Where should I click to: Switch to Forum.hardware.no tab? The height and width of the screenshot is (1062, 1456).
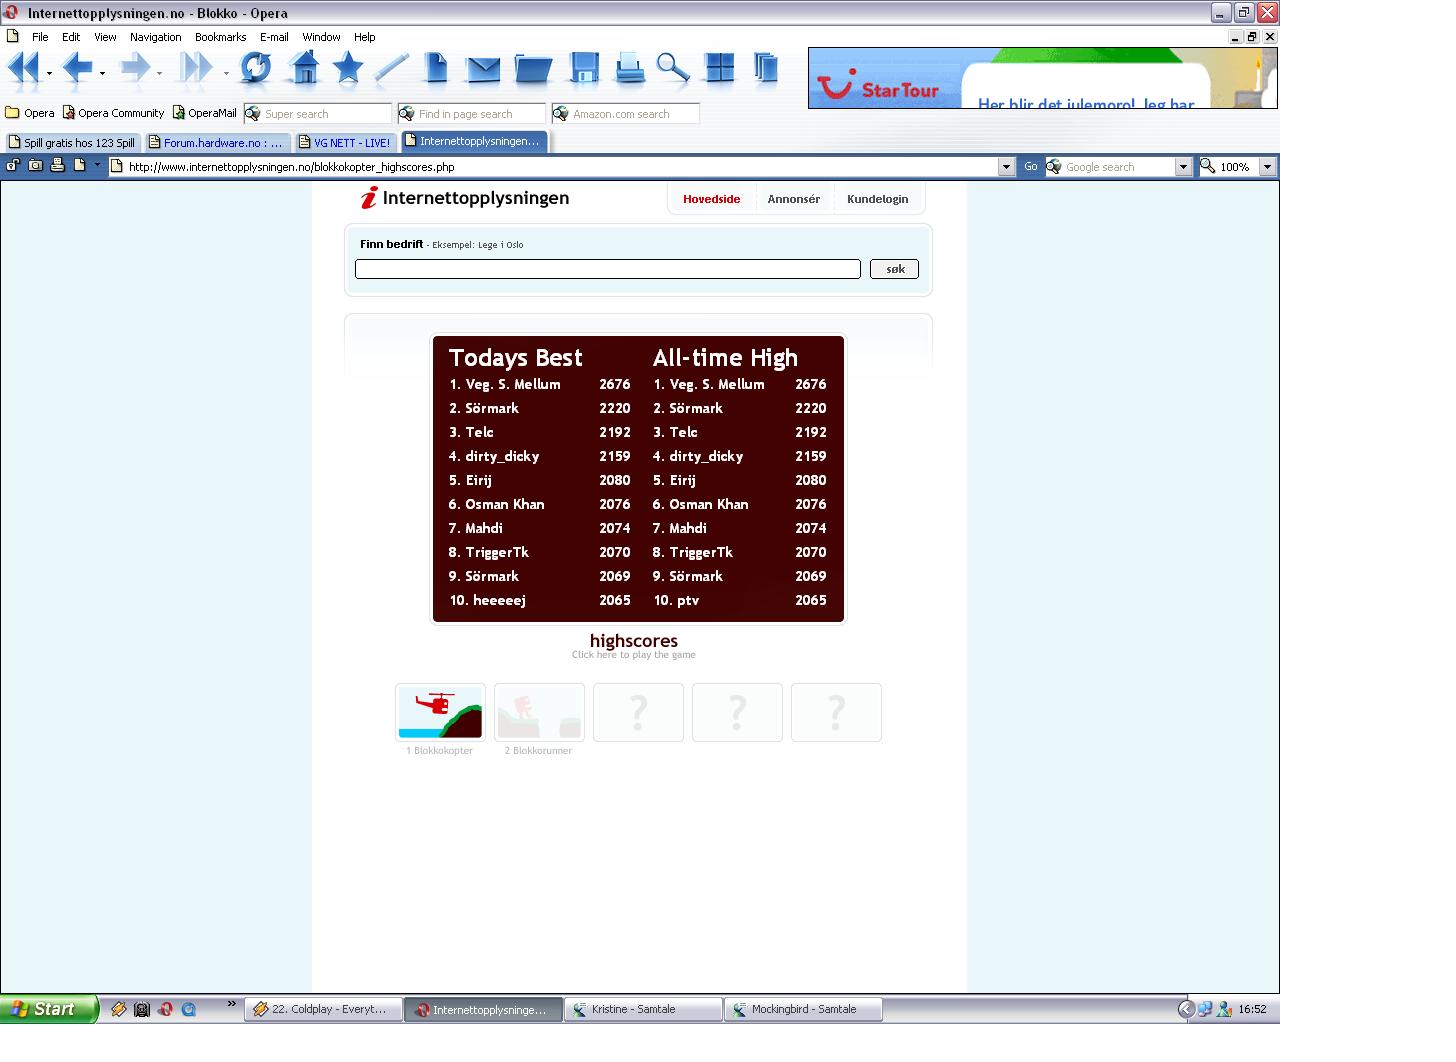217,143
